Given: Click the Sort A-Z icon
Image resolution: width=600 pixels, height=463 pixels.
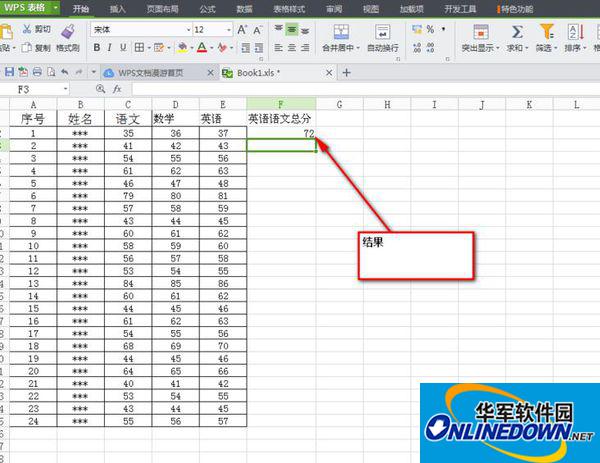Looking at the screenshot, I should point(576,32).
